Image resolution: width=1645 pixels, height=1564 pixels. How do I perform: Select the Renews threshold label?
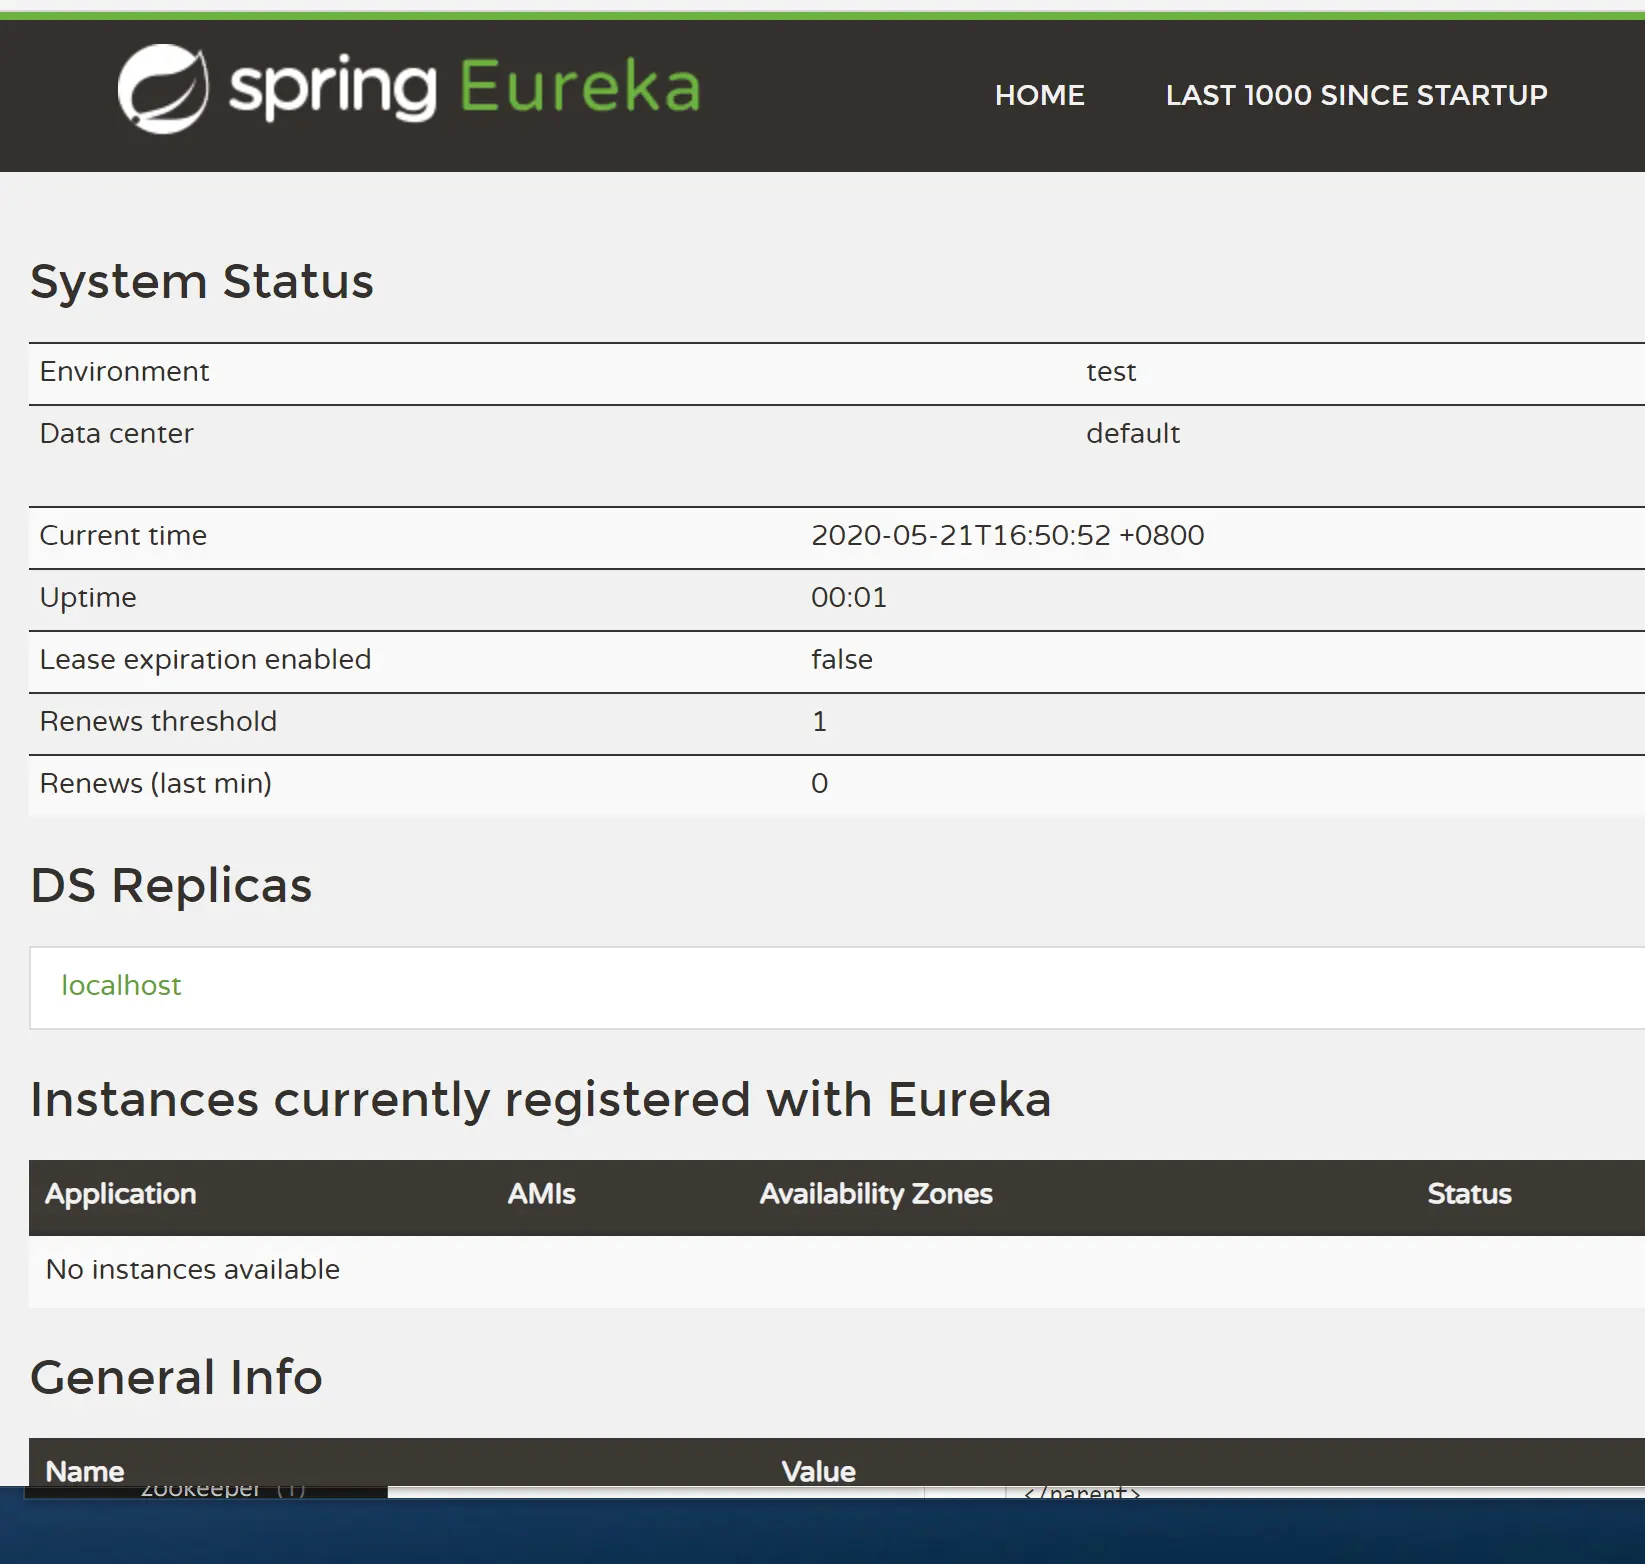(x=158, y=722)
